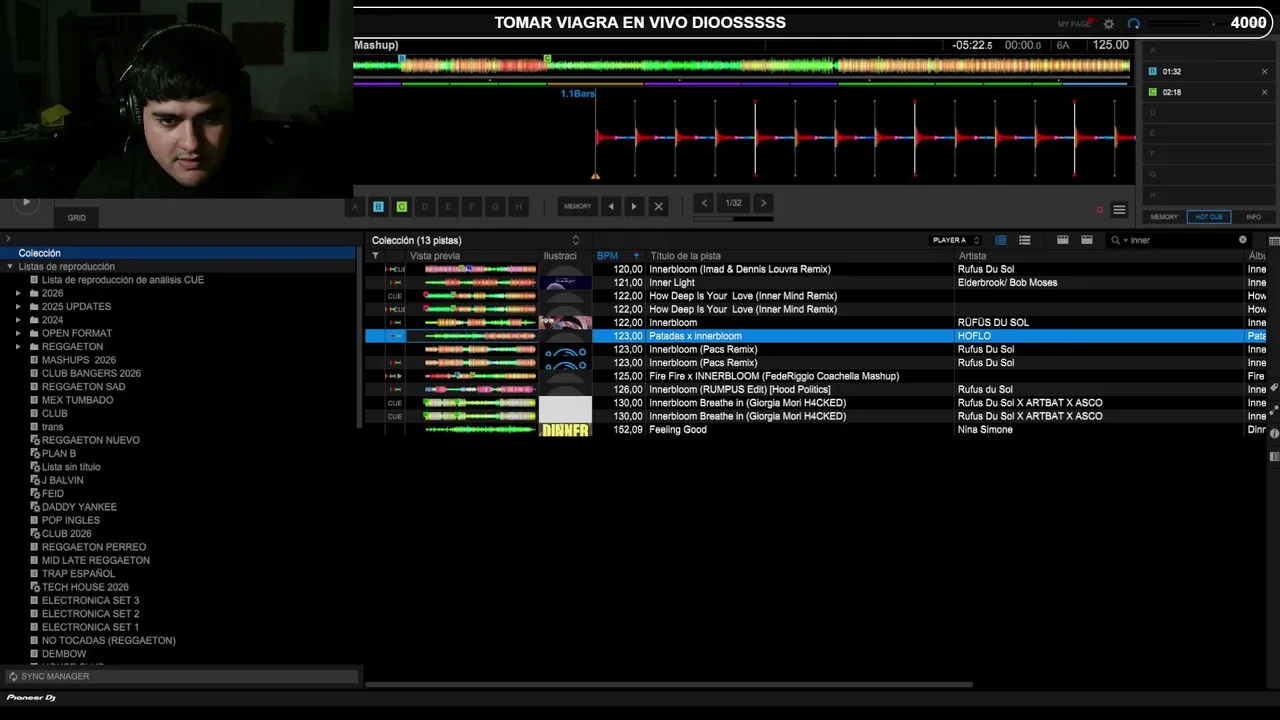1280x720 pixels.
Task: Switch to the second artwork view icon
Action: [x=1087, y=240]
